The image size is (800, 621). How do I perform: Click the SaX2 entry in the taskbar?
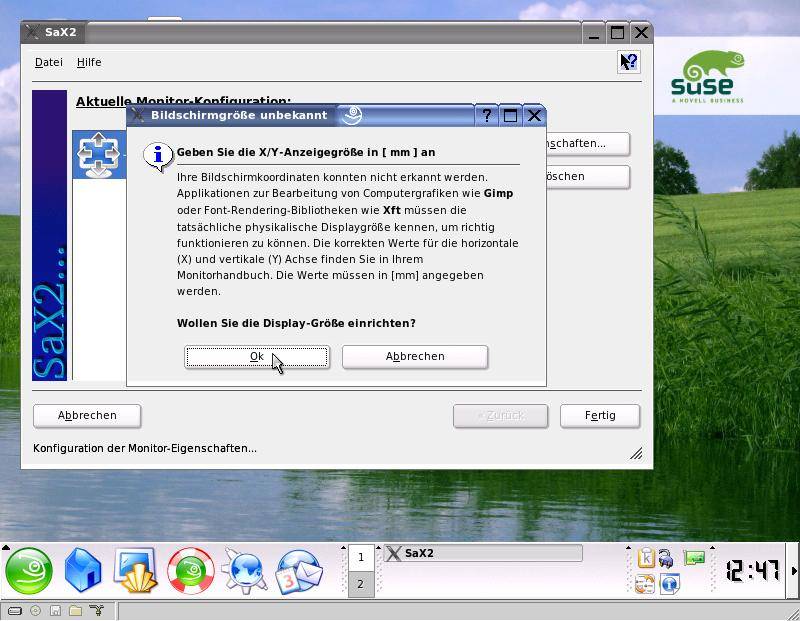(483, 553)
